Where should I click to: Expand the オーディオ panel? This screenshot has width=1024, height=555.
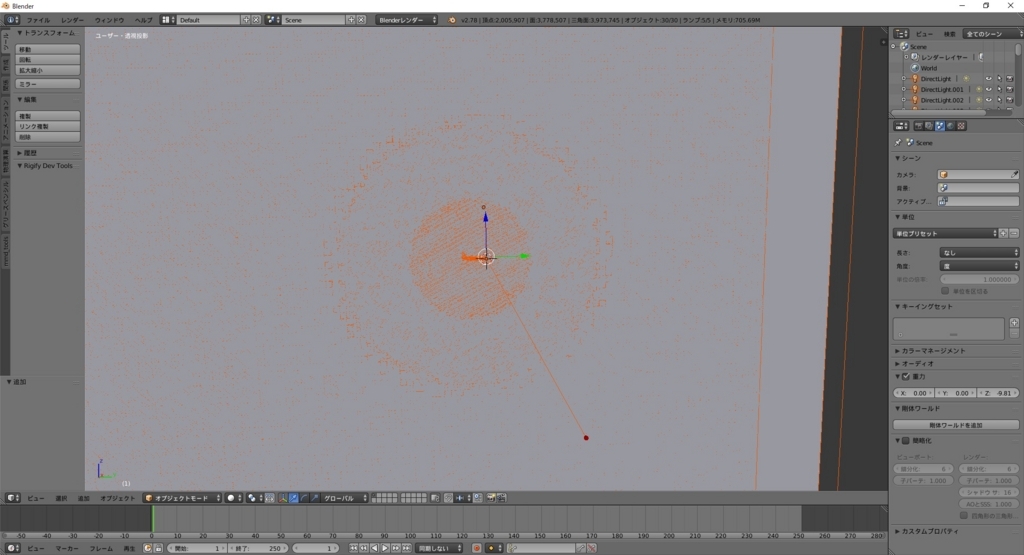tap(917, 364)
